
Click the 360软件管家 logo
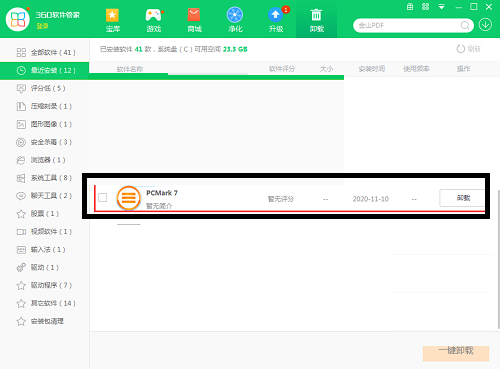18,19
